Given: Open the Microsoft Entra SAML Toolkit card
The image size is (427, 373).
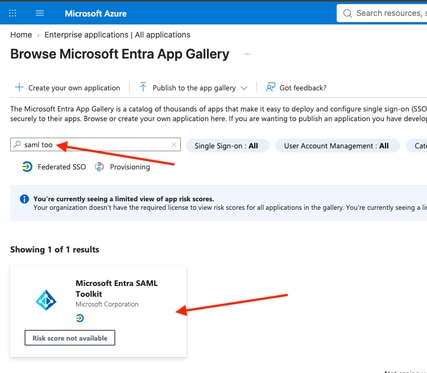Looking at the screenshot, I should tap(98, 311).
